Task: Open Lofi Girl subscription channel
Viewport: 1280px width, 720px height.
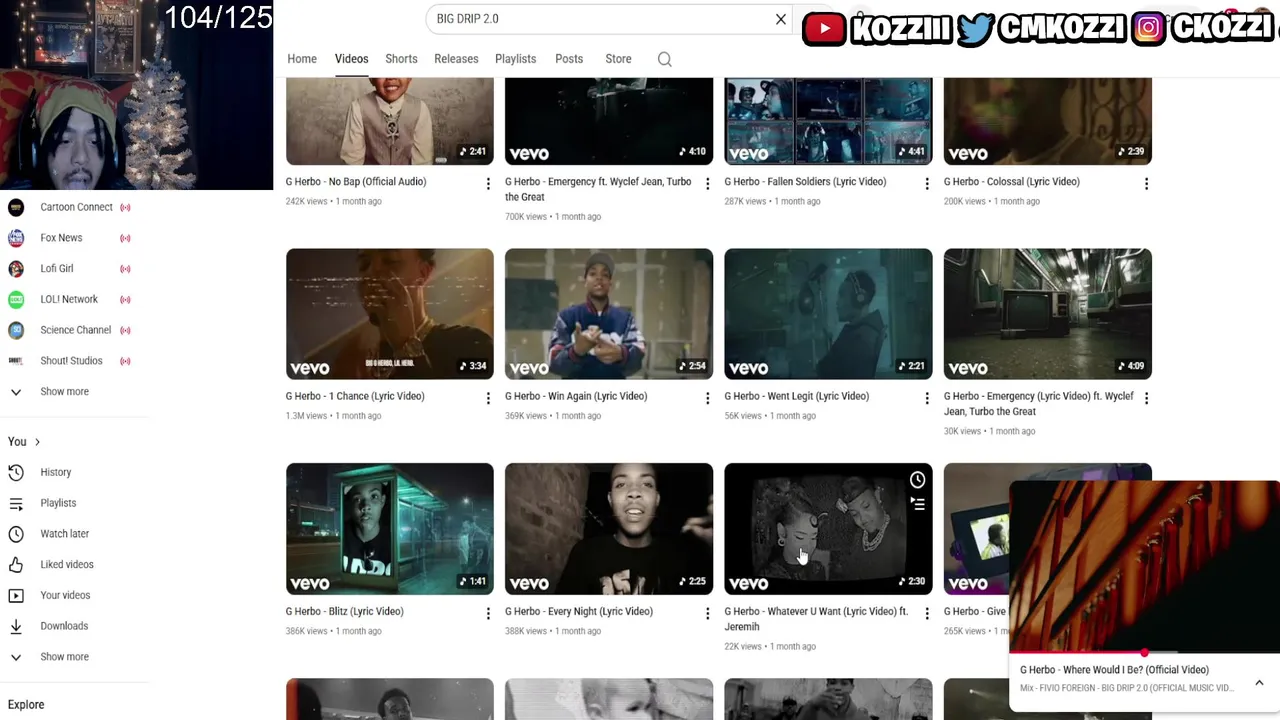Action: [x=70, y=268]
